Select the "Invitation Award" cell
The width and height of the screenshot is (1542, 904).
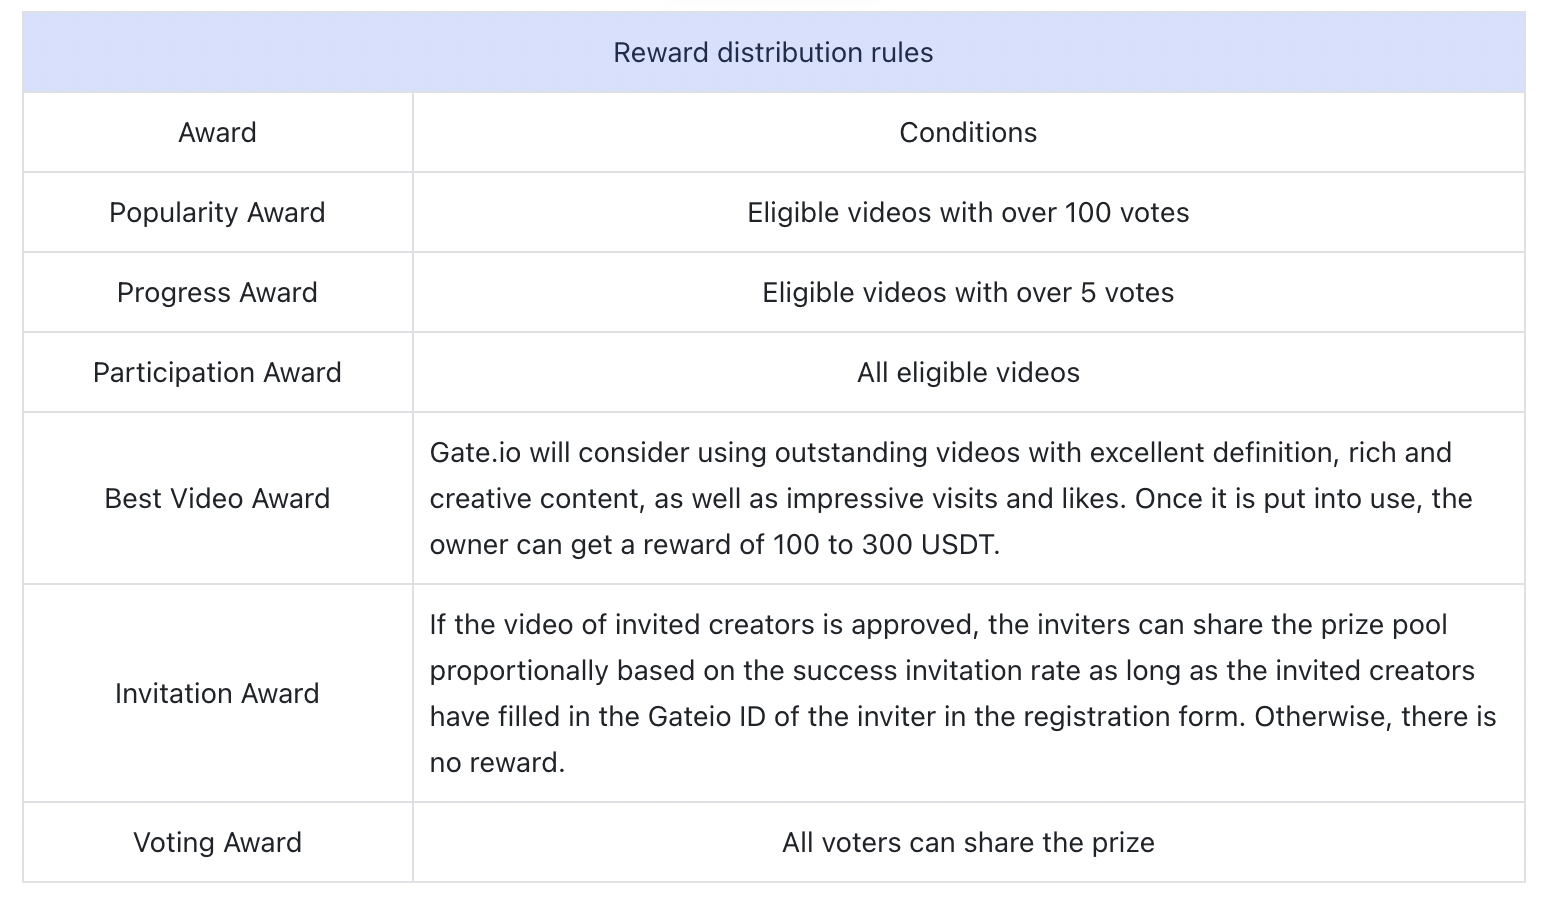pos(217,694)
